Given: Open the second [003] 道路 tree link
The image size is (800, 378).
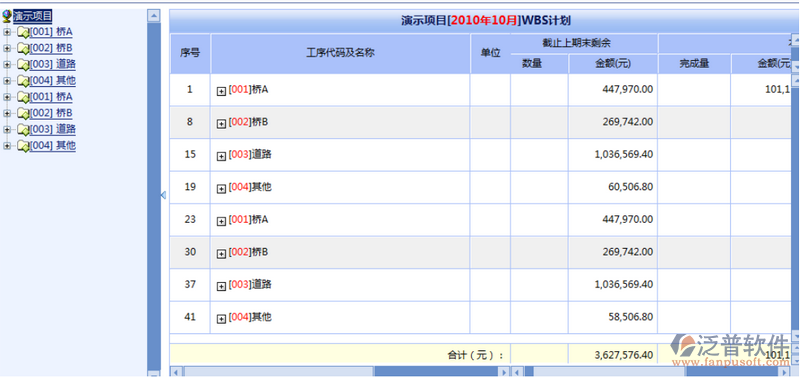Looking at the screenshot, I should tap(53, 129).
